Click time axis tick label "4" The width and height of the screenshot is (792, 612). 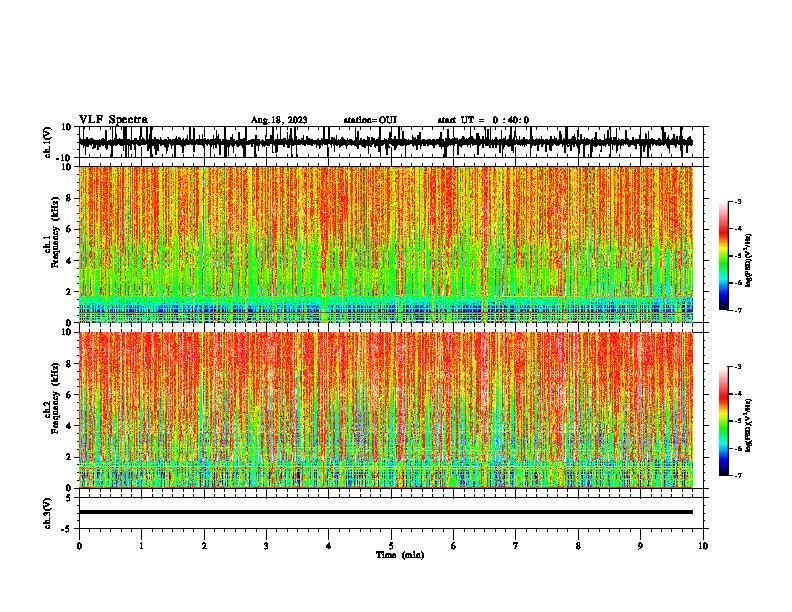(x=329, y=546)
